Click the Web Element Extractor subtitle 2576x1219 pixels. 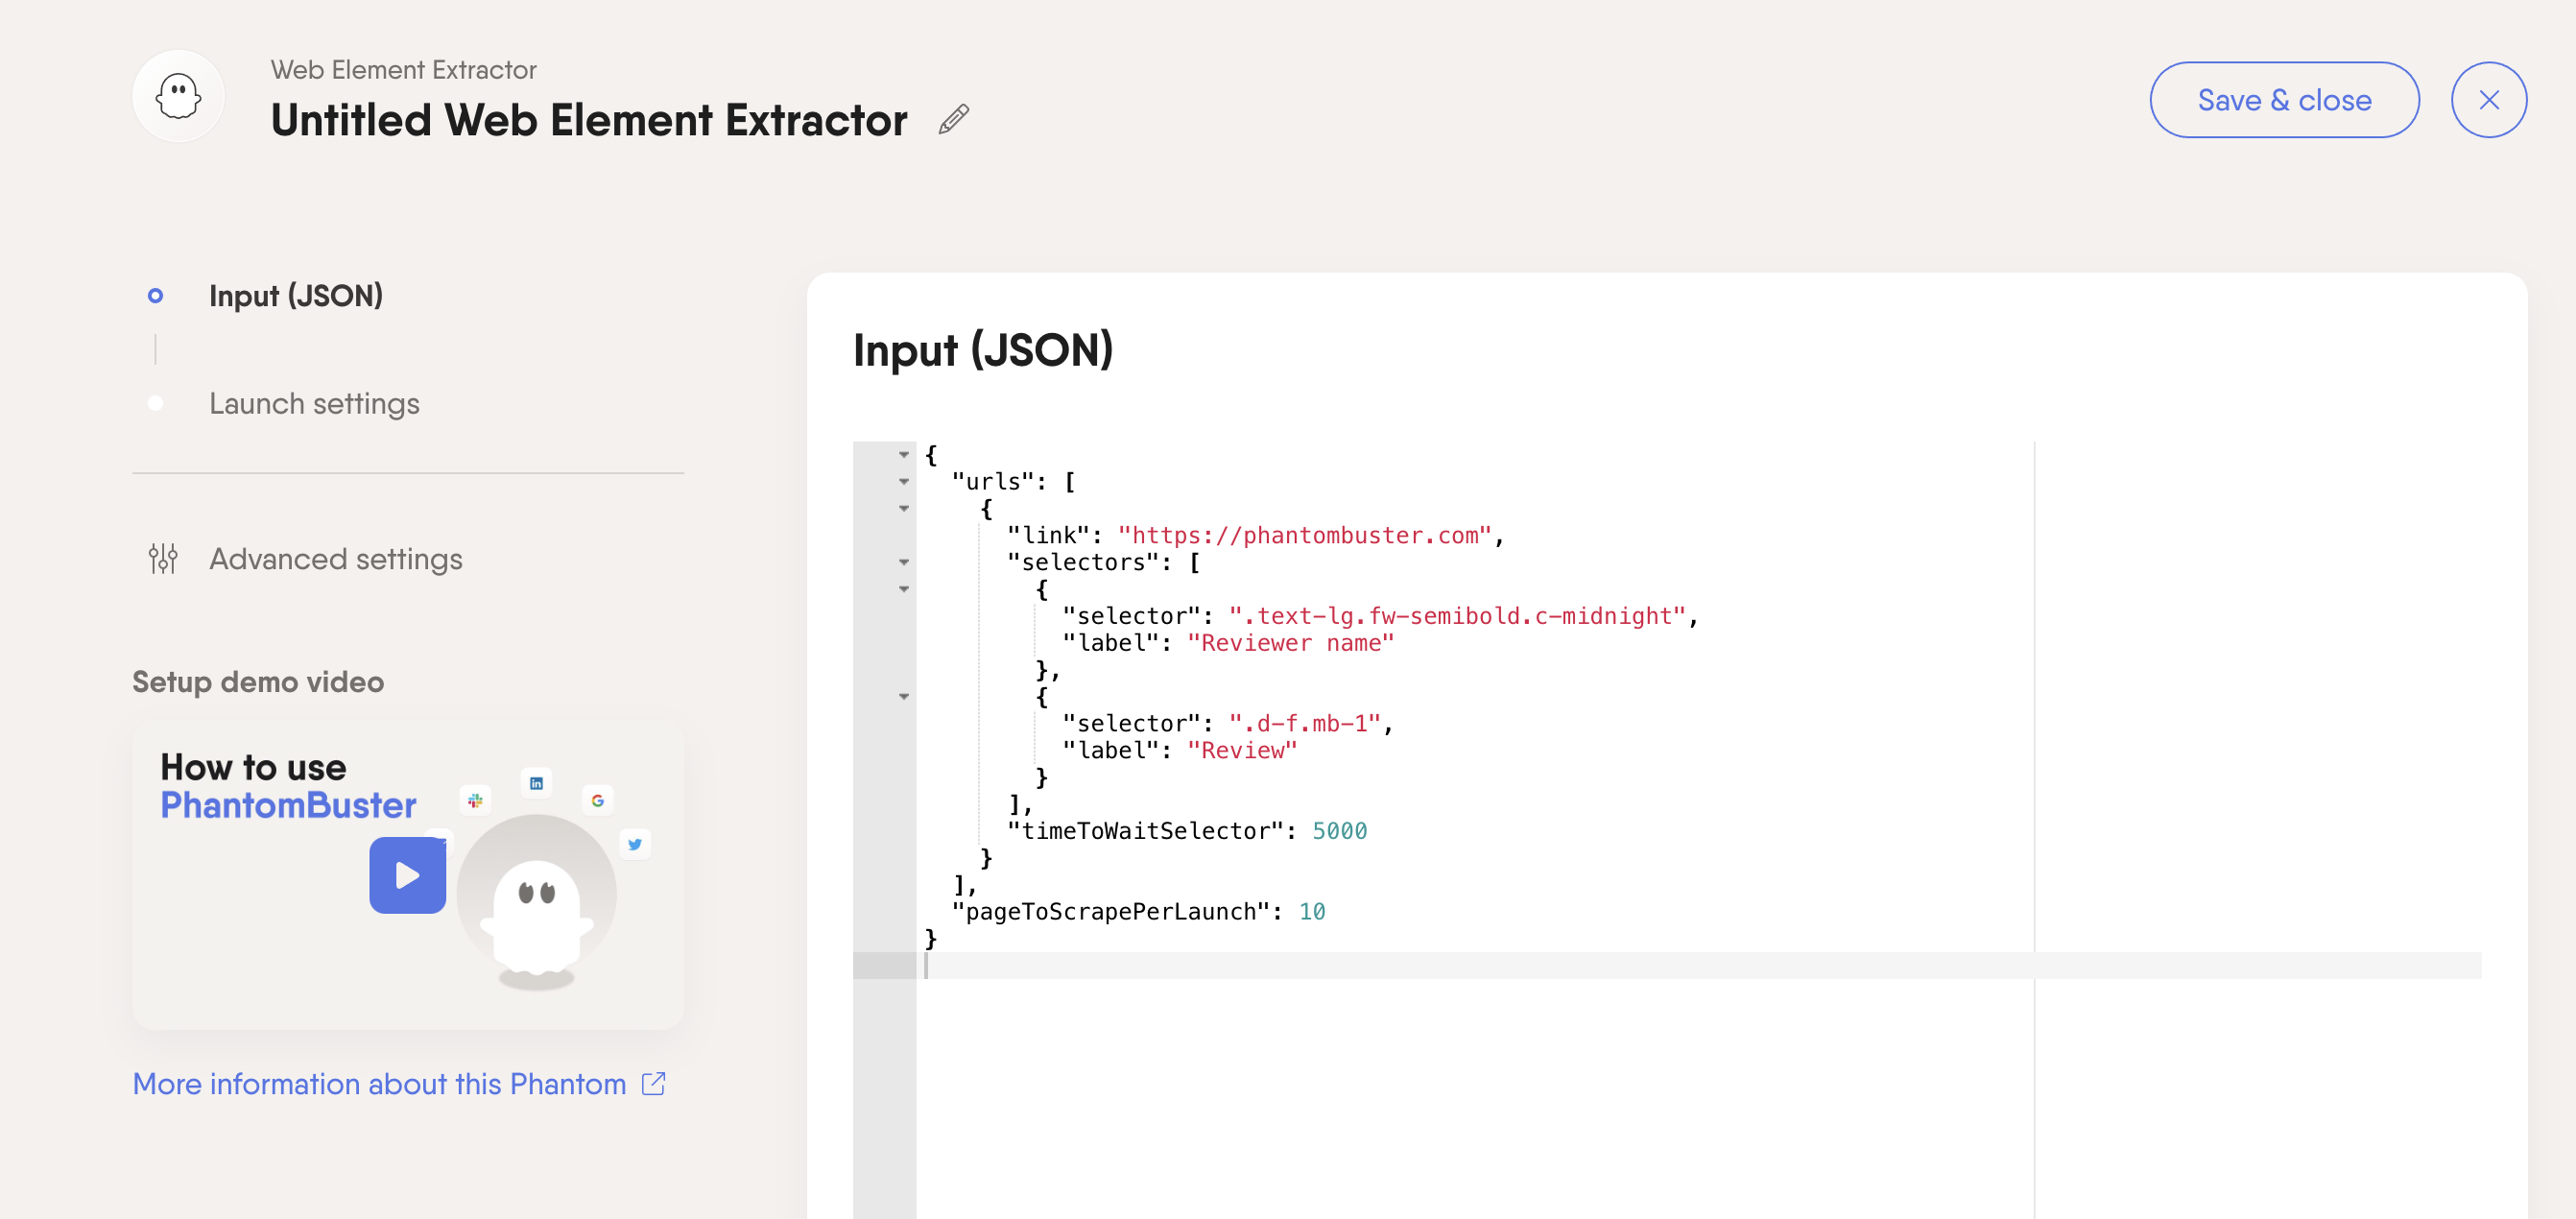(403, 70)
